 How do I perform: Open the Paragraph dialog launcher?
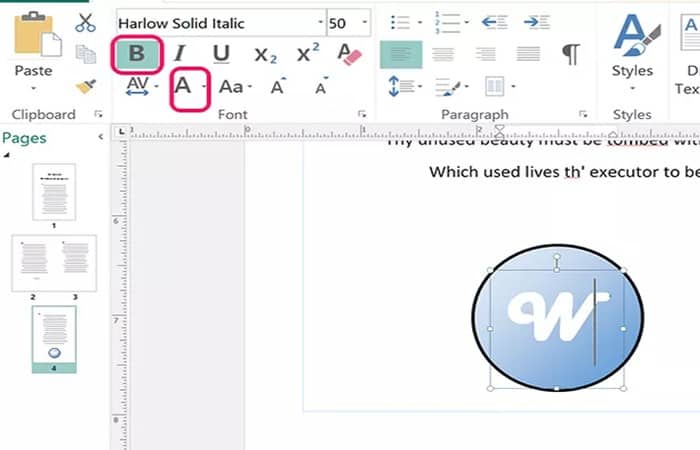click(x=583, y=115)
